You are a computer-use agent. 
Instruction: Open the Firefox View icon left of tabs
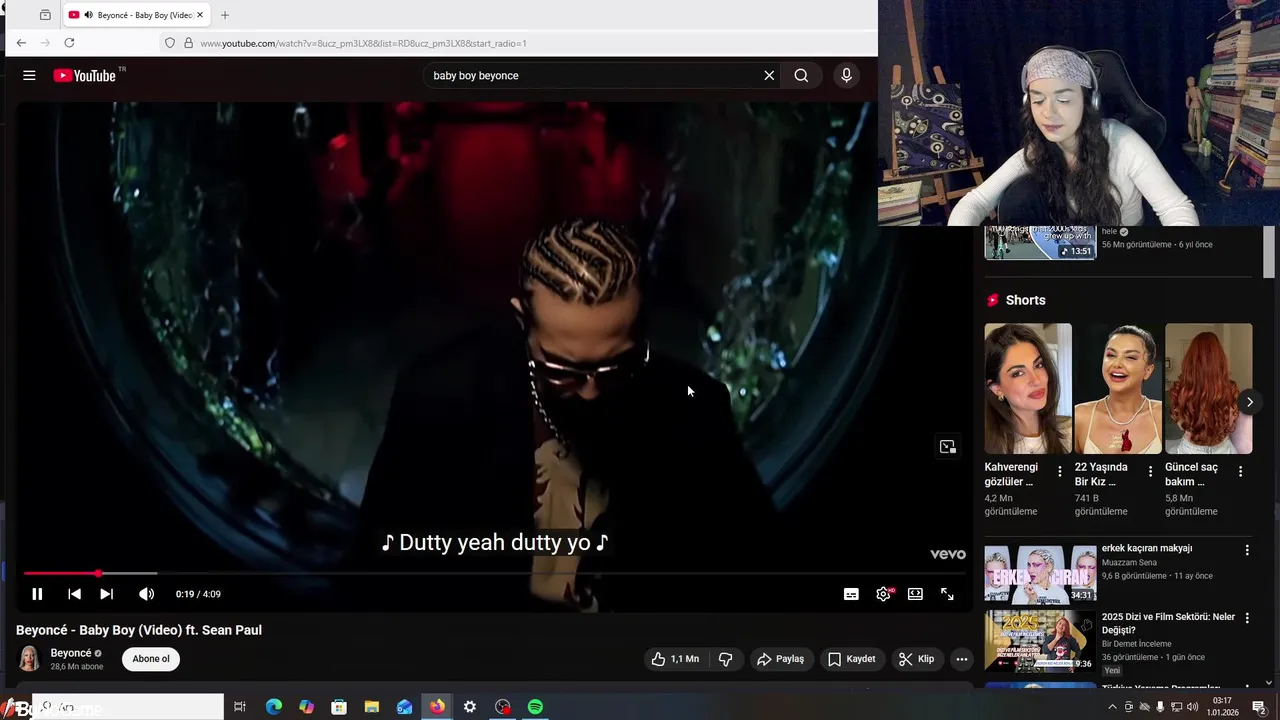pyautogui.click(x=45, y=15)
